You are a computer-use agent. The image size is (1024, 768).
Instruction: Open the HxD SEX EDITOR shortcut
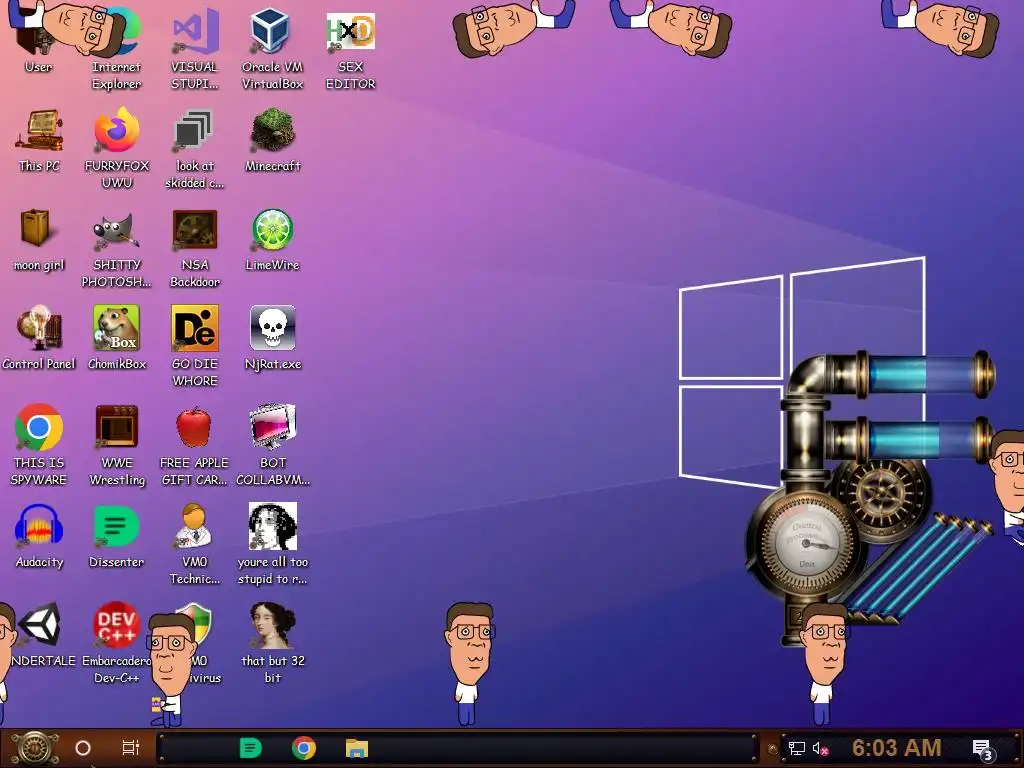[351, 47]
